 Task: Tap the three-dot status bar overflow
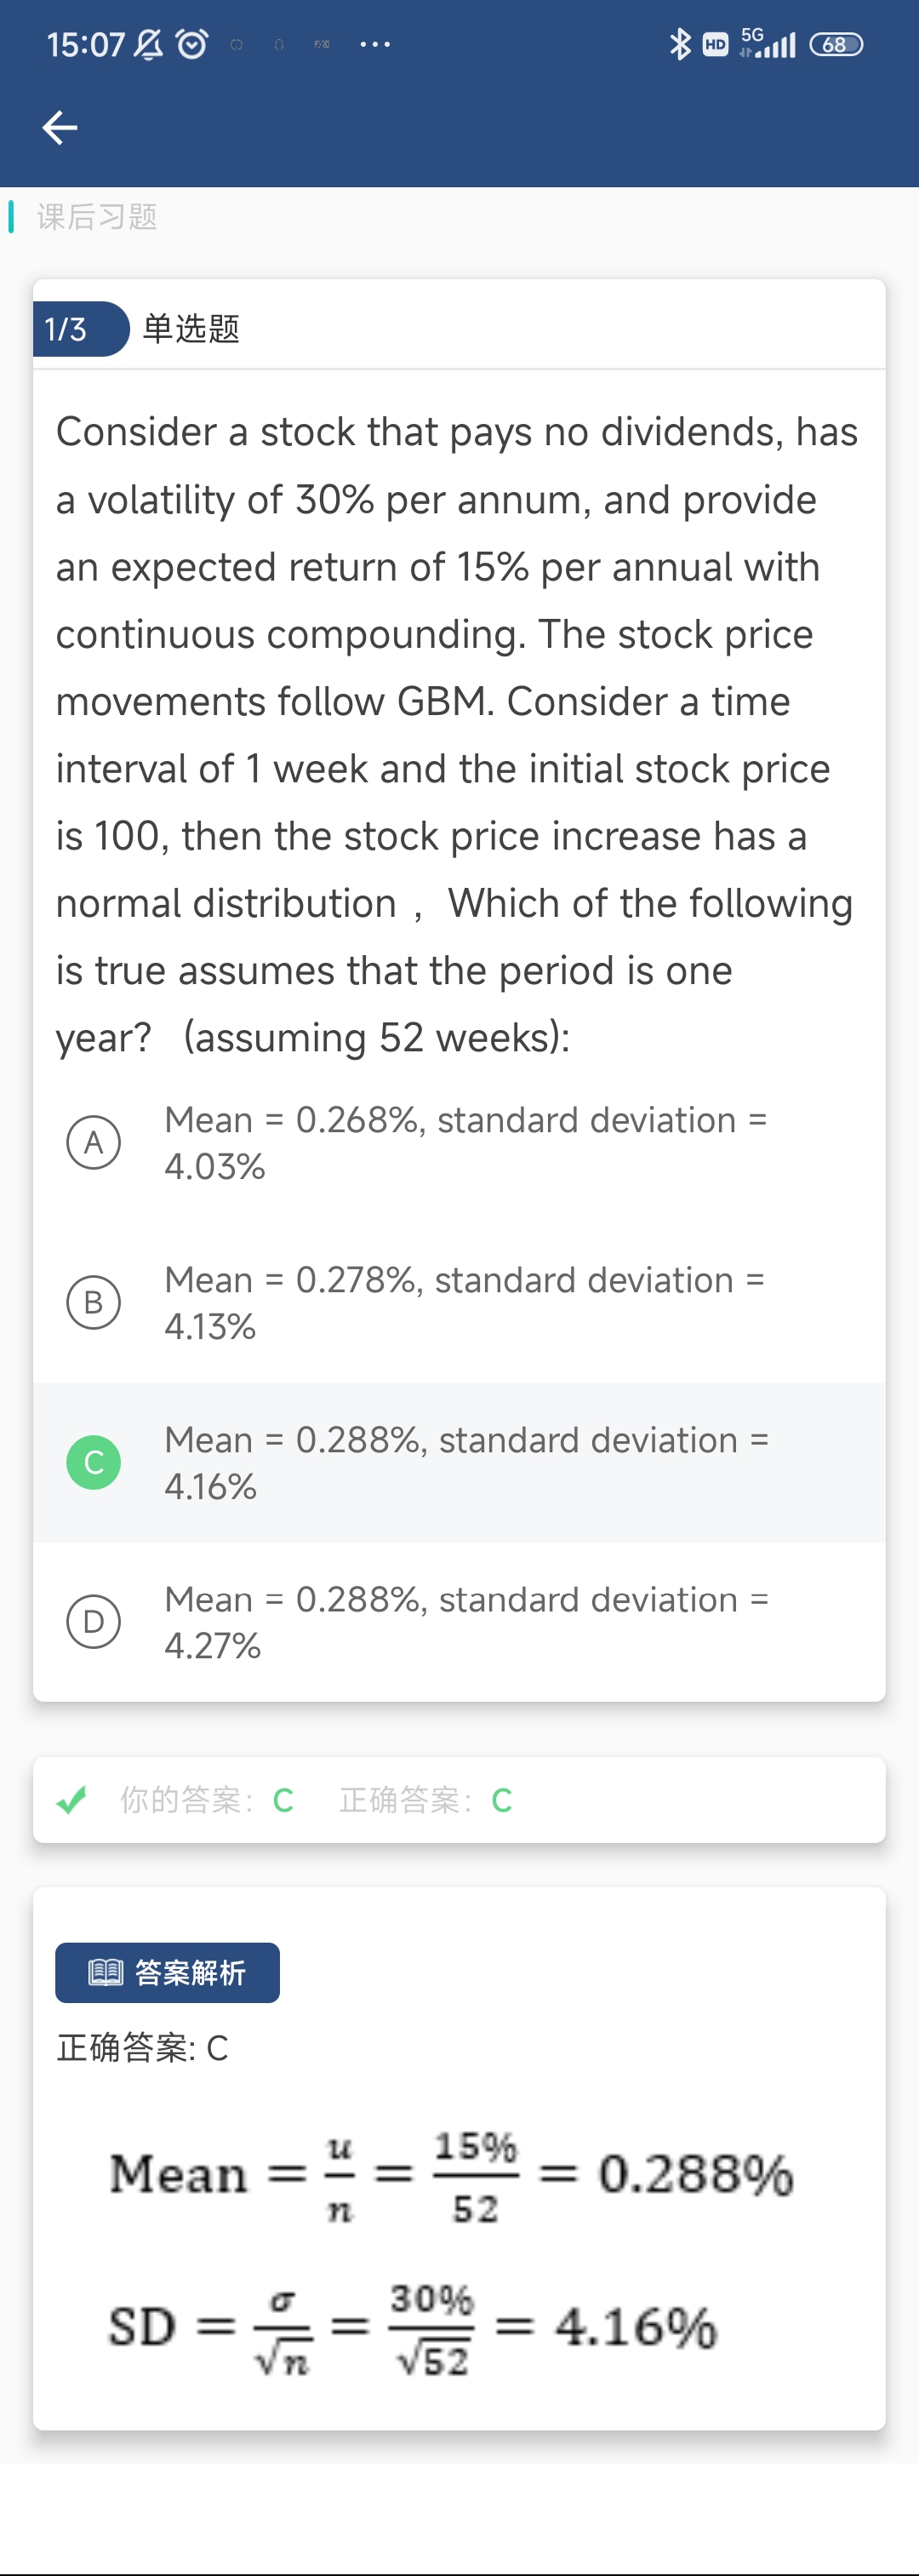(x=375, y=44)
